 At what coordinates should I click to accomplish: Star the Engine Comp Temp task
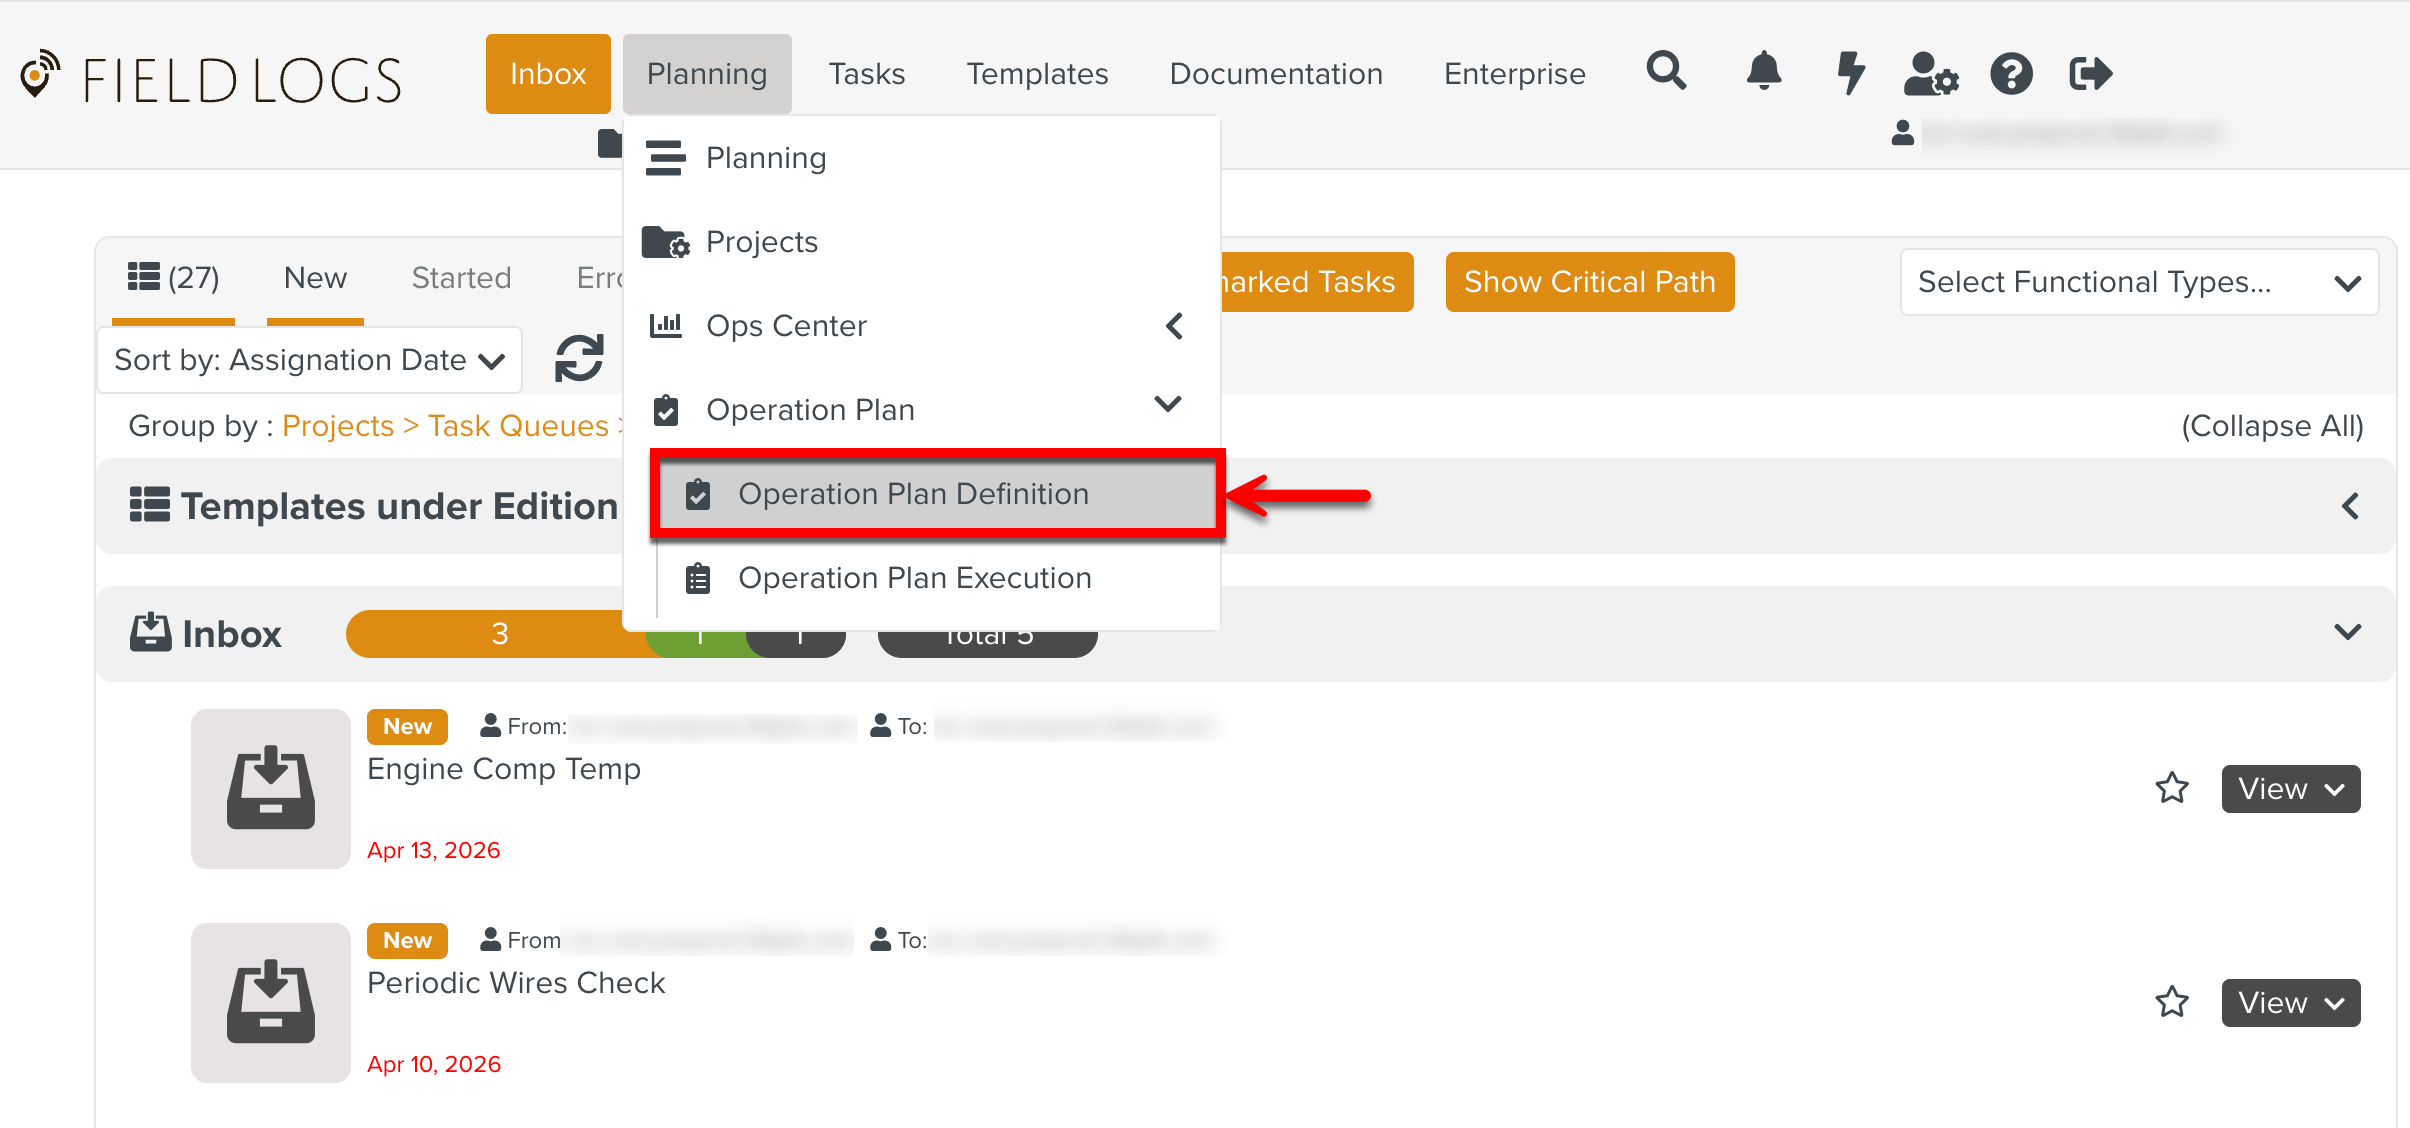coord(2171,789)
